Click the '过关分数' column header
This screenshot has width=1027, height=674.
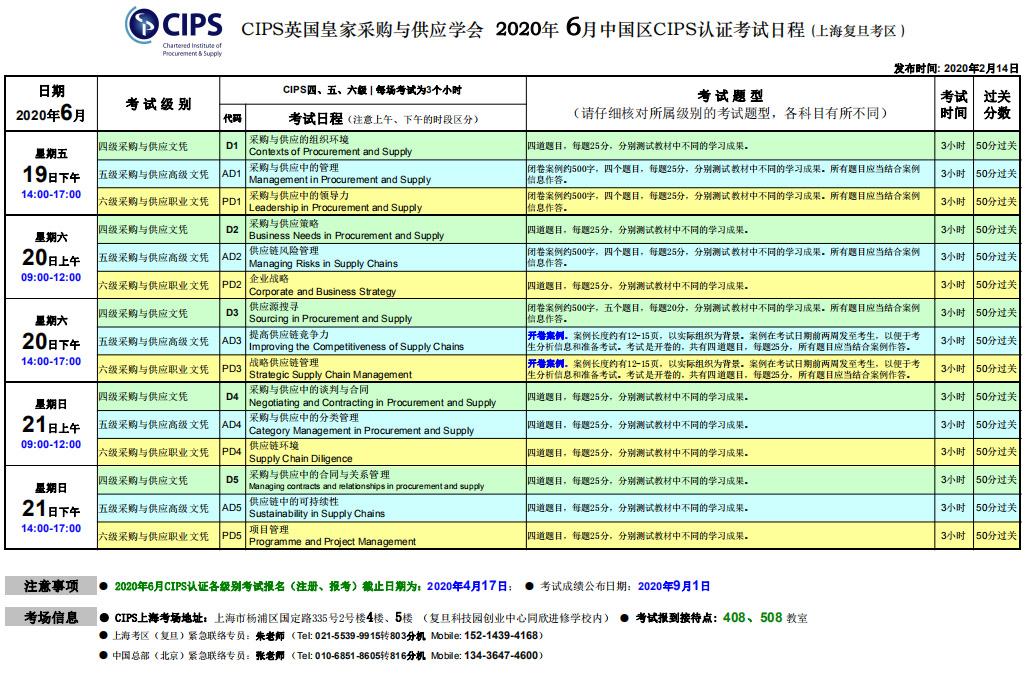[997, 104]
